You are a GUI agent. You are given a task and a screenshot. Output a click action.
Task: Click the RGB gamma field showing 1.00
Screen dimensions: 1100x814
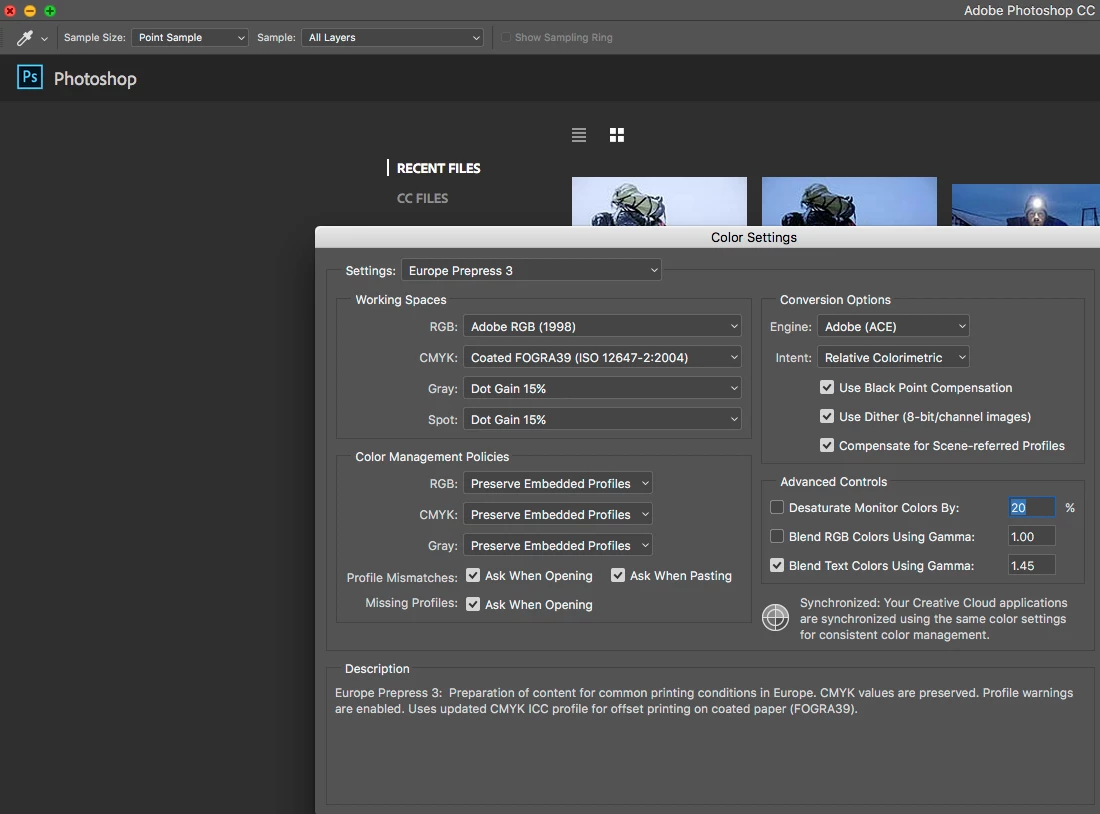click(x=1031, y=536)
